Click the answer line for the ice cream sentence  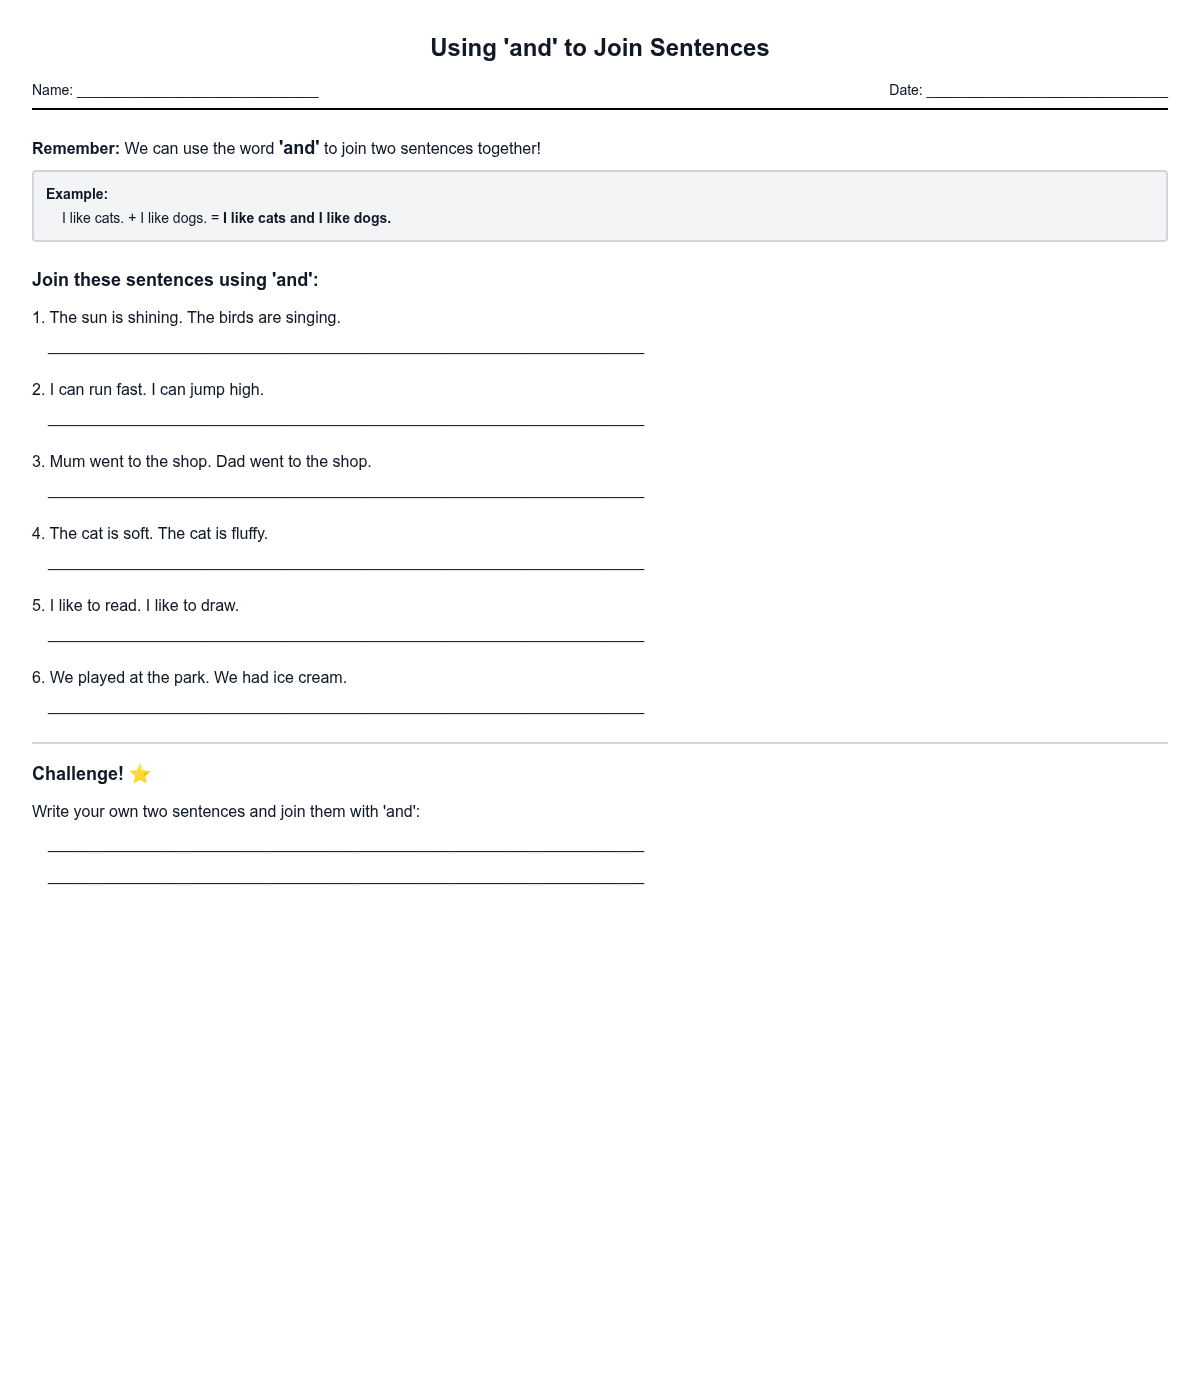pos(346,707)
